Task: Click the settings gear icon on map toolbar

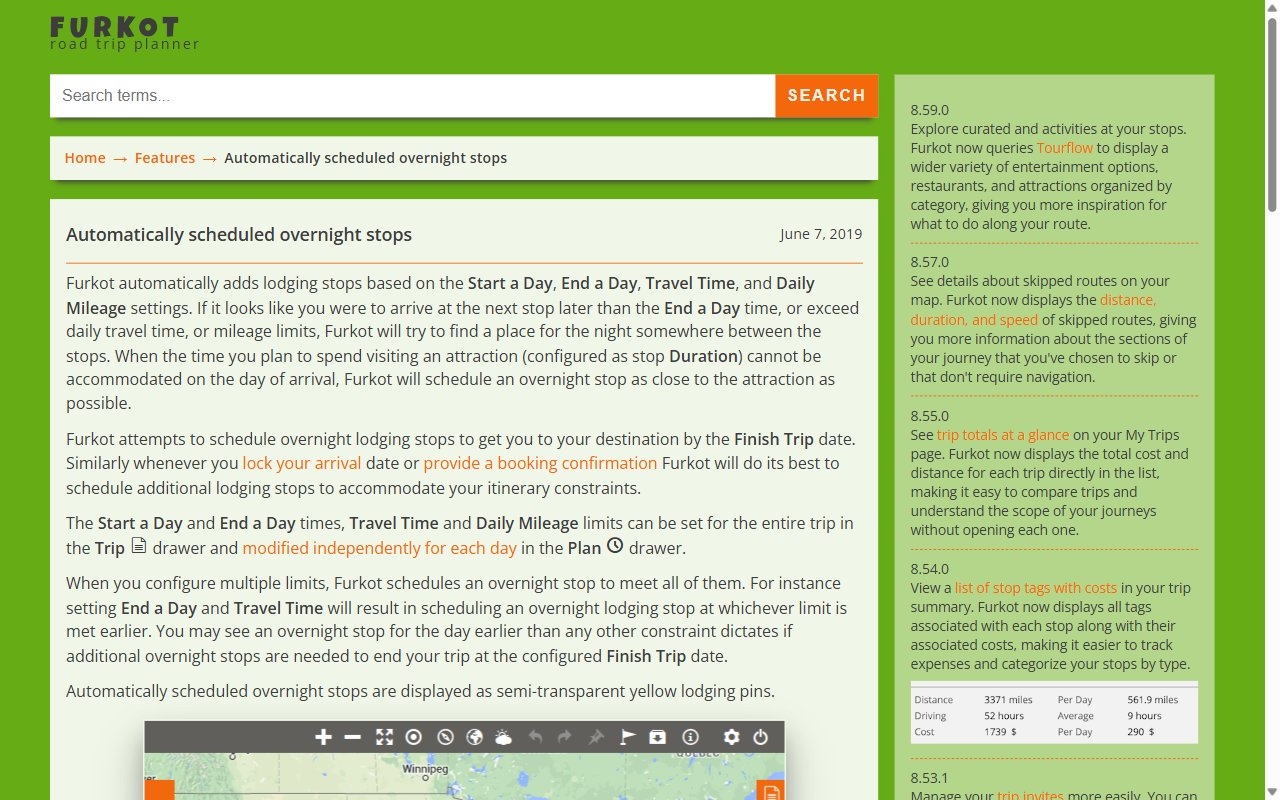Action: point(731,737)
